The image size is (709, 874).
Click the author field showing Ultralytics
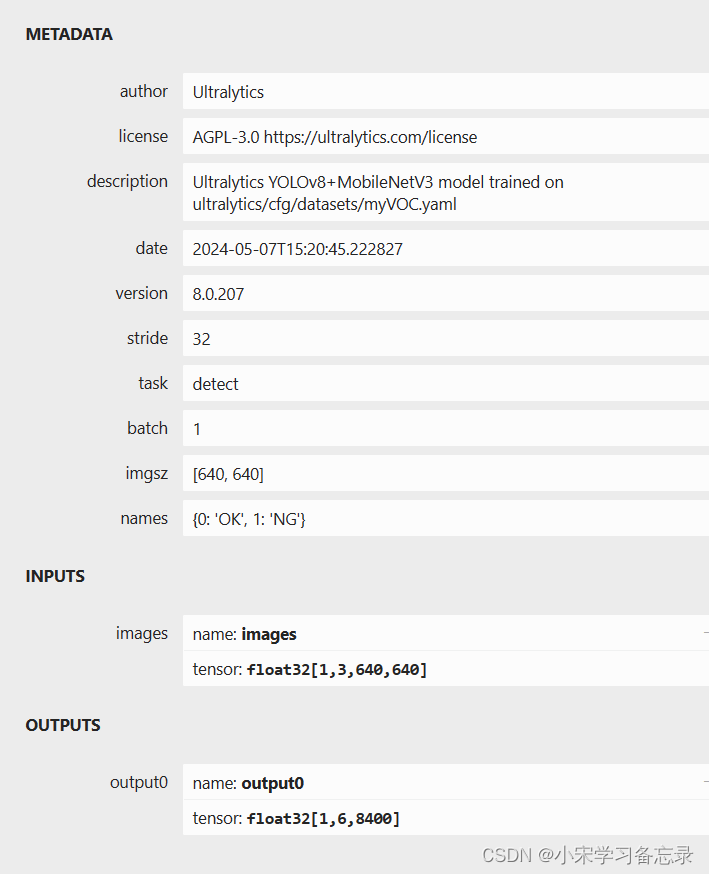pos(446,91)
